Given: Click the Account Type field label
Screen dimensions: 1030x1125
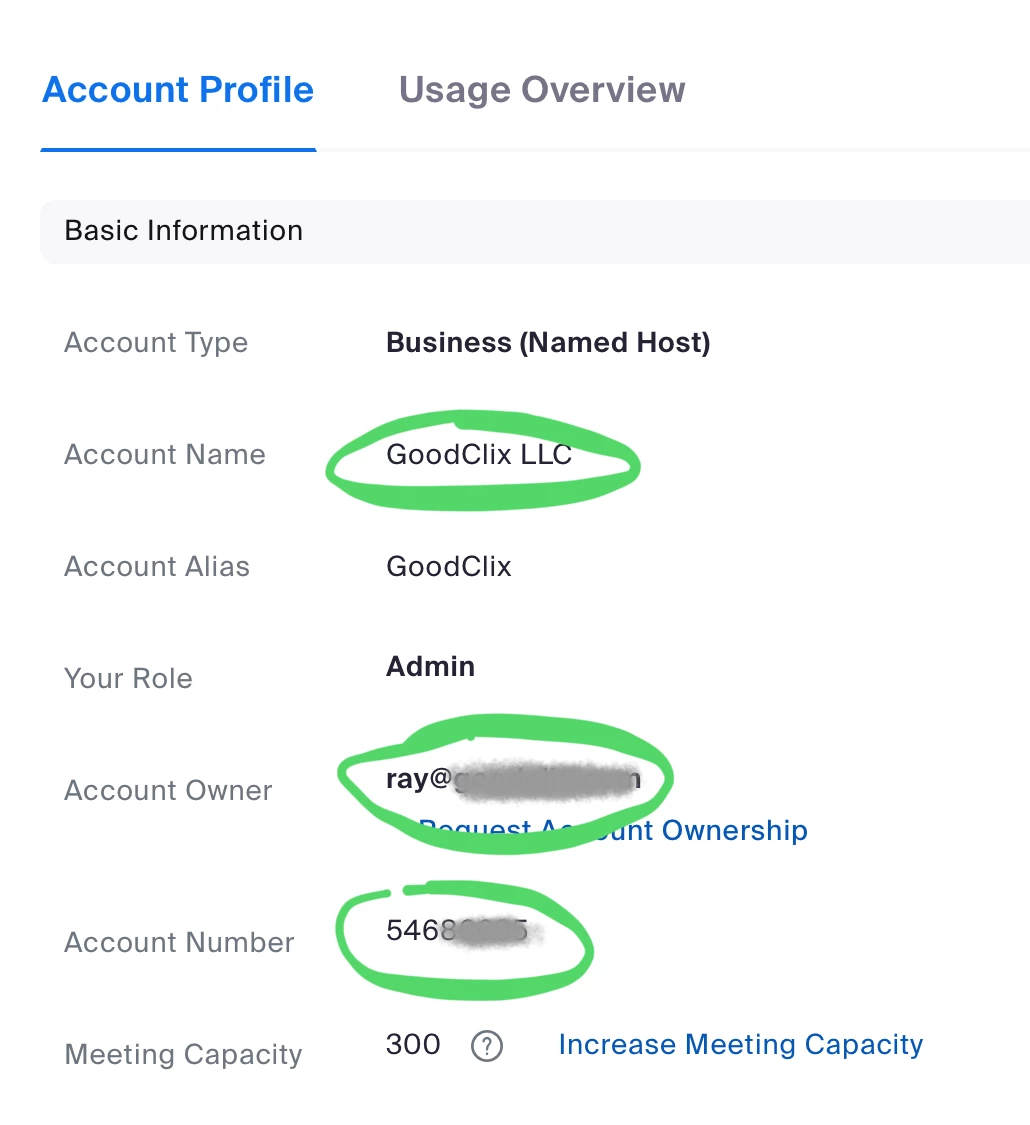Looking at the screenshot, I should click(156, 343).
